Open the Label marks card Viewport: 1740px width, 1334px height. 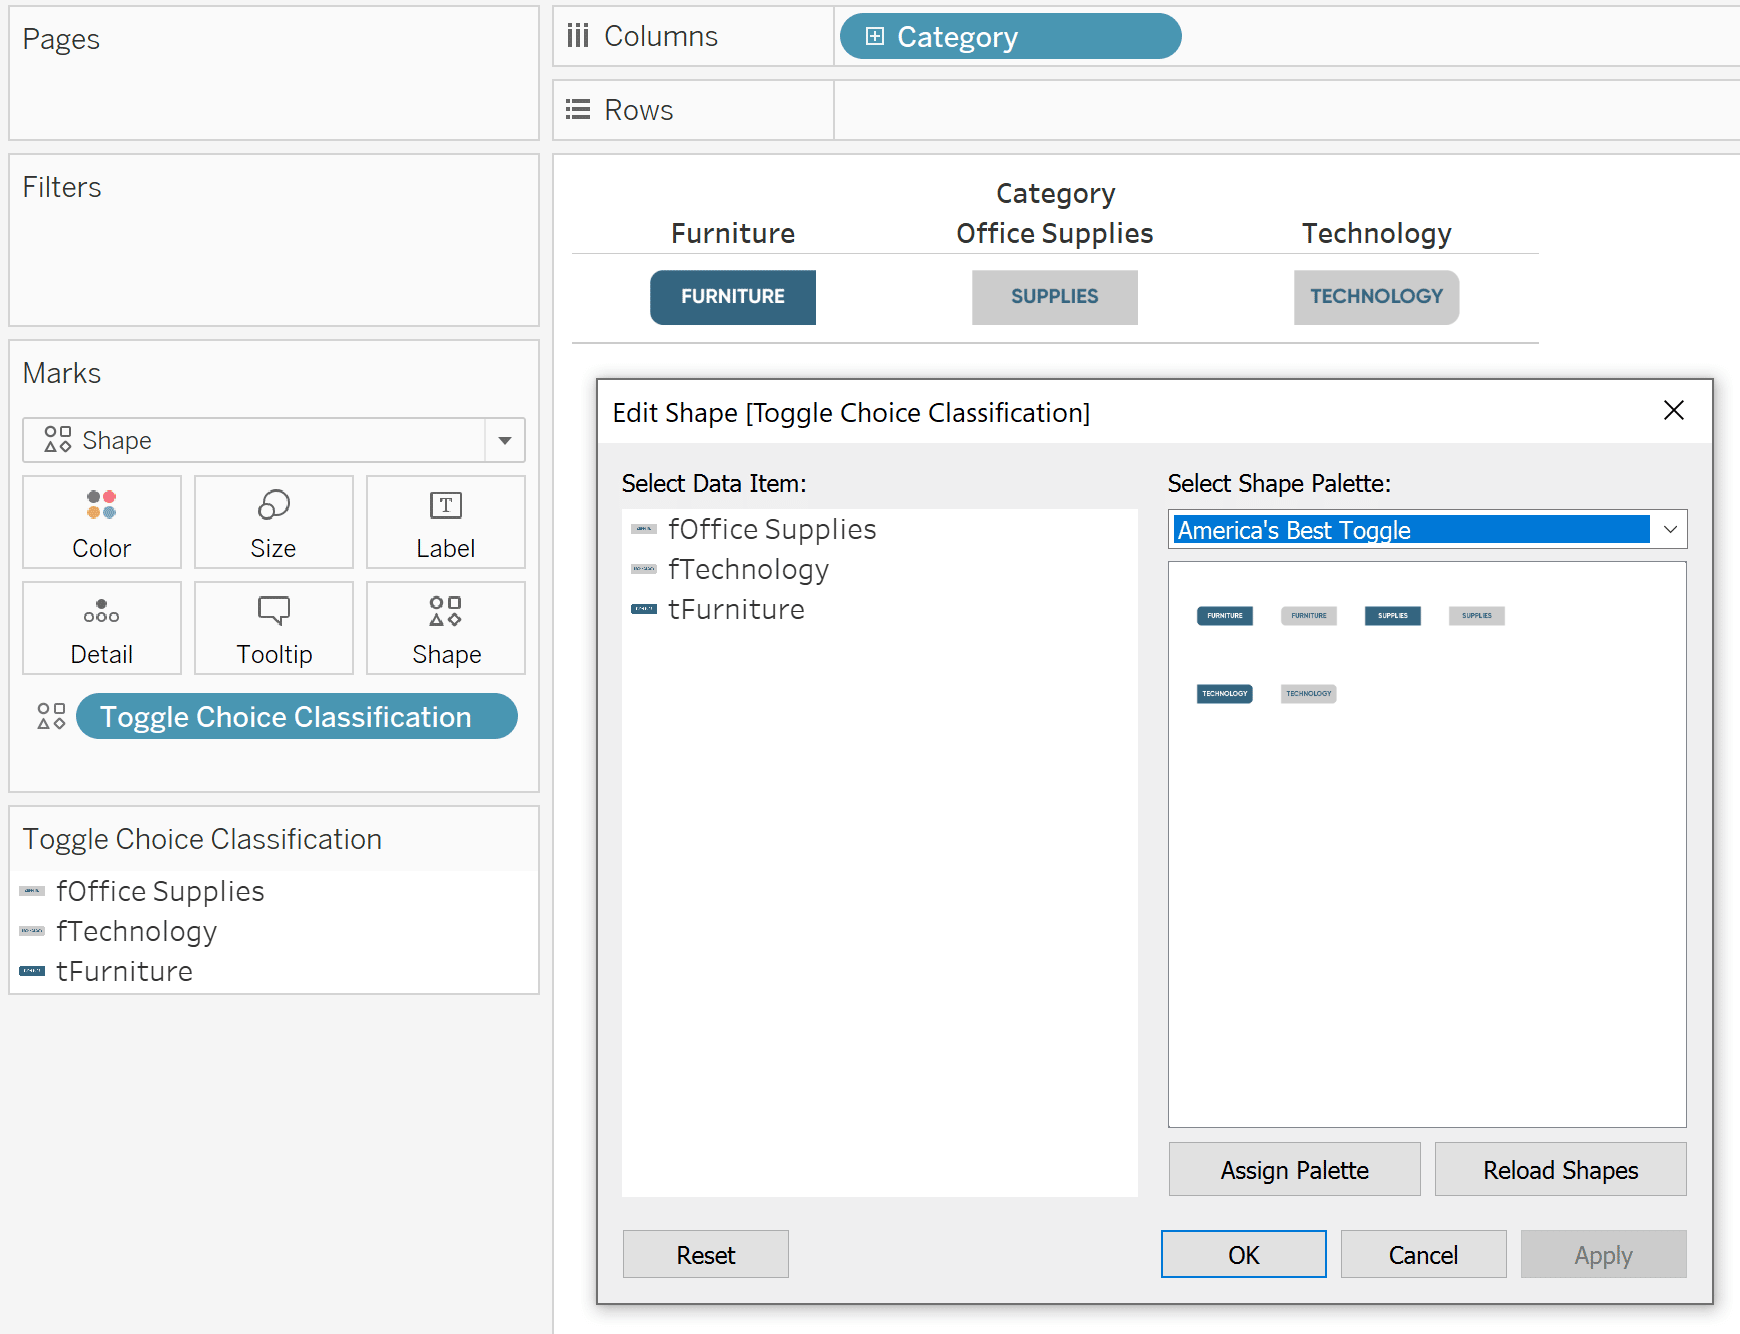point(446,522)
